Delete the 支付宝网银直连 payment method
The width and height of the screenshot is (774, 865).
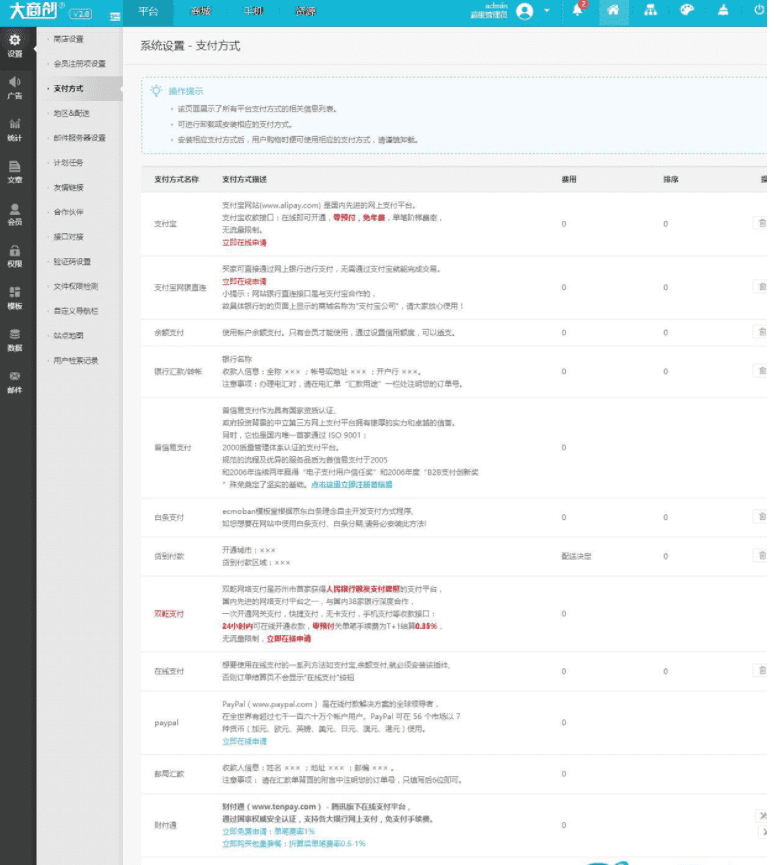click(x=761, y=287)
